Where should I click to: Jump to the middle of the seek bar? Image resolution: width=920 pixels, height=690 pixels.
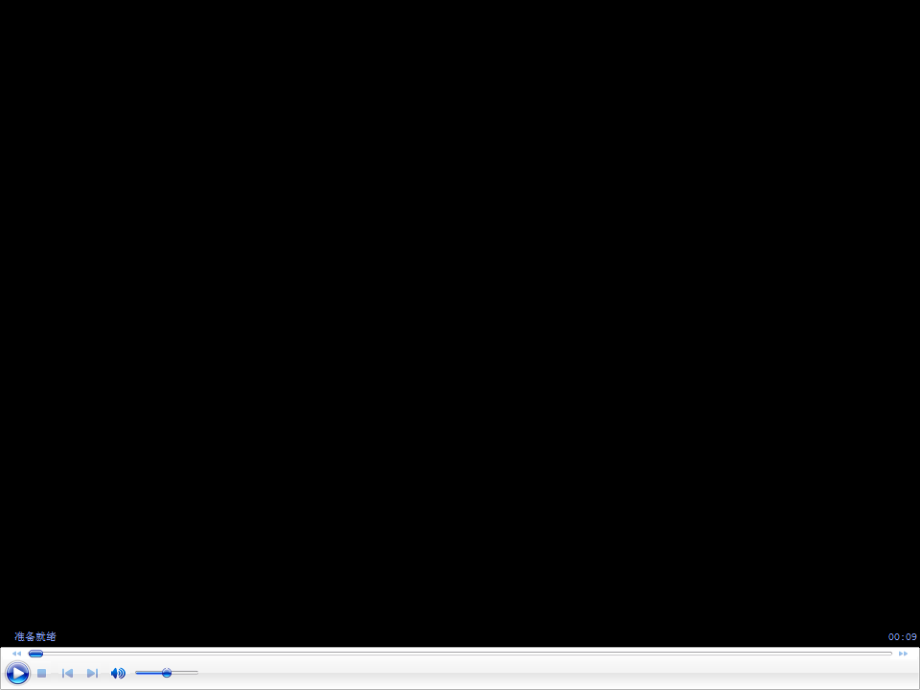coord(460,653)
